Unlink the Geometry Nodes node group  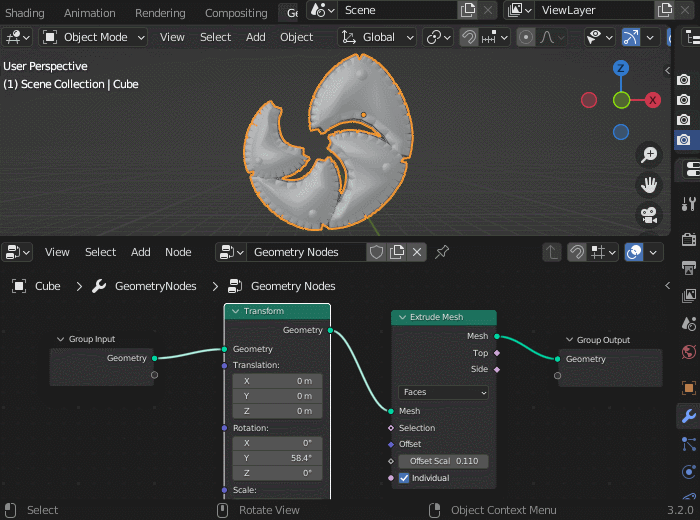[x=417, y=252]
